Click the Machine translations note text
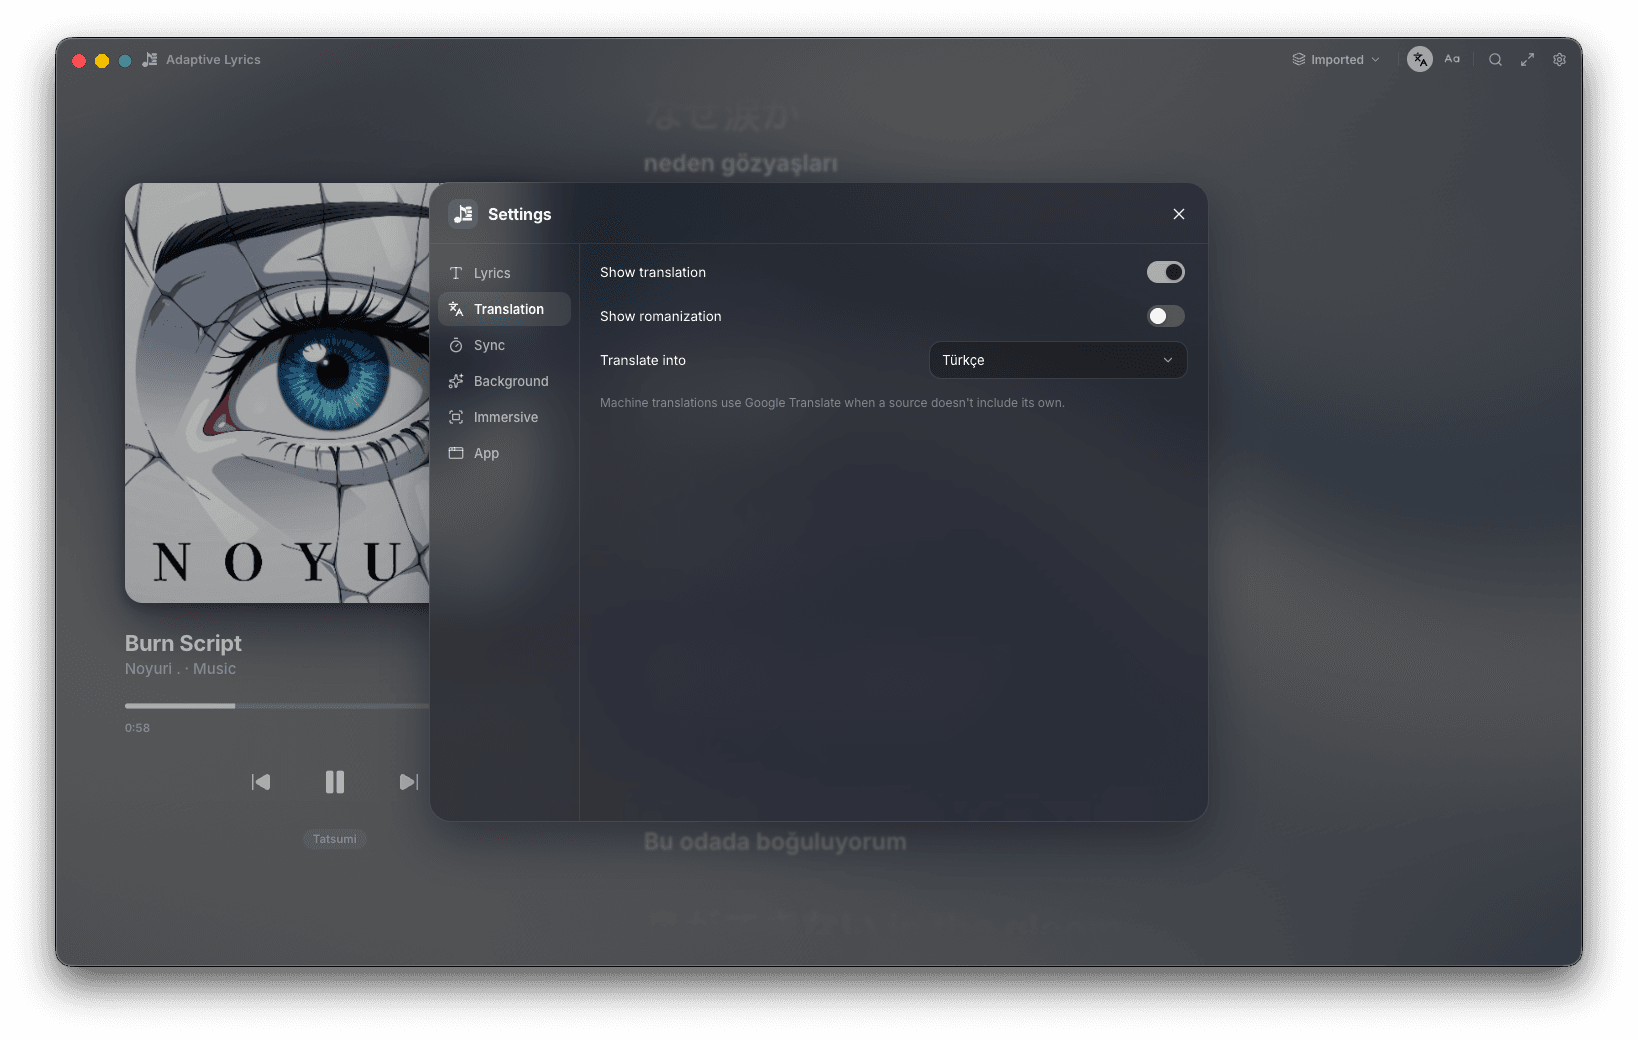The image size is (1638, 1040). 832,403
